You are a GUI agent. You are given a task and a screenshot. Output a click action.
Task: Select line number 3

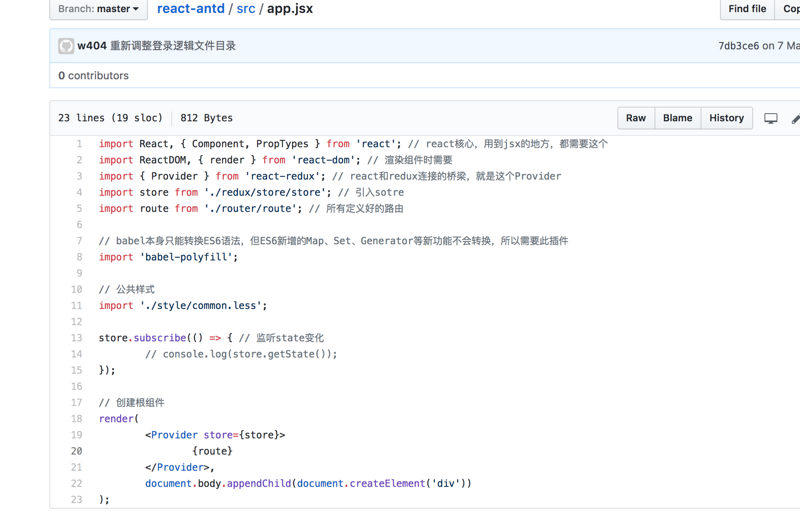coord(79,176)
